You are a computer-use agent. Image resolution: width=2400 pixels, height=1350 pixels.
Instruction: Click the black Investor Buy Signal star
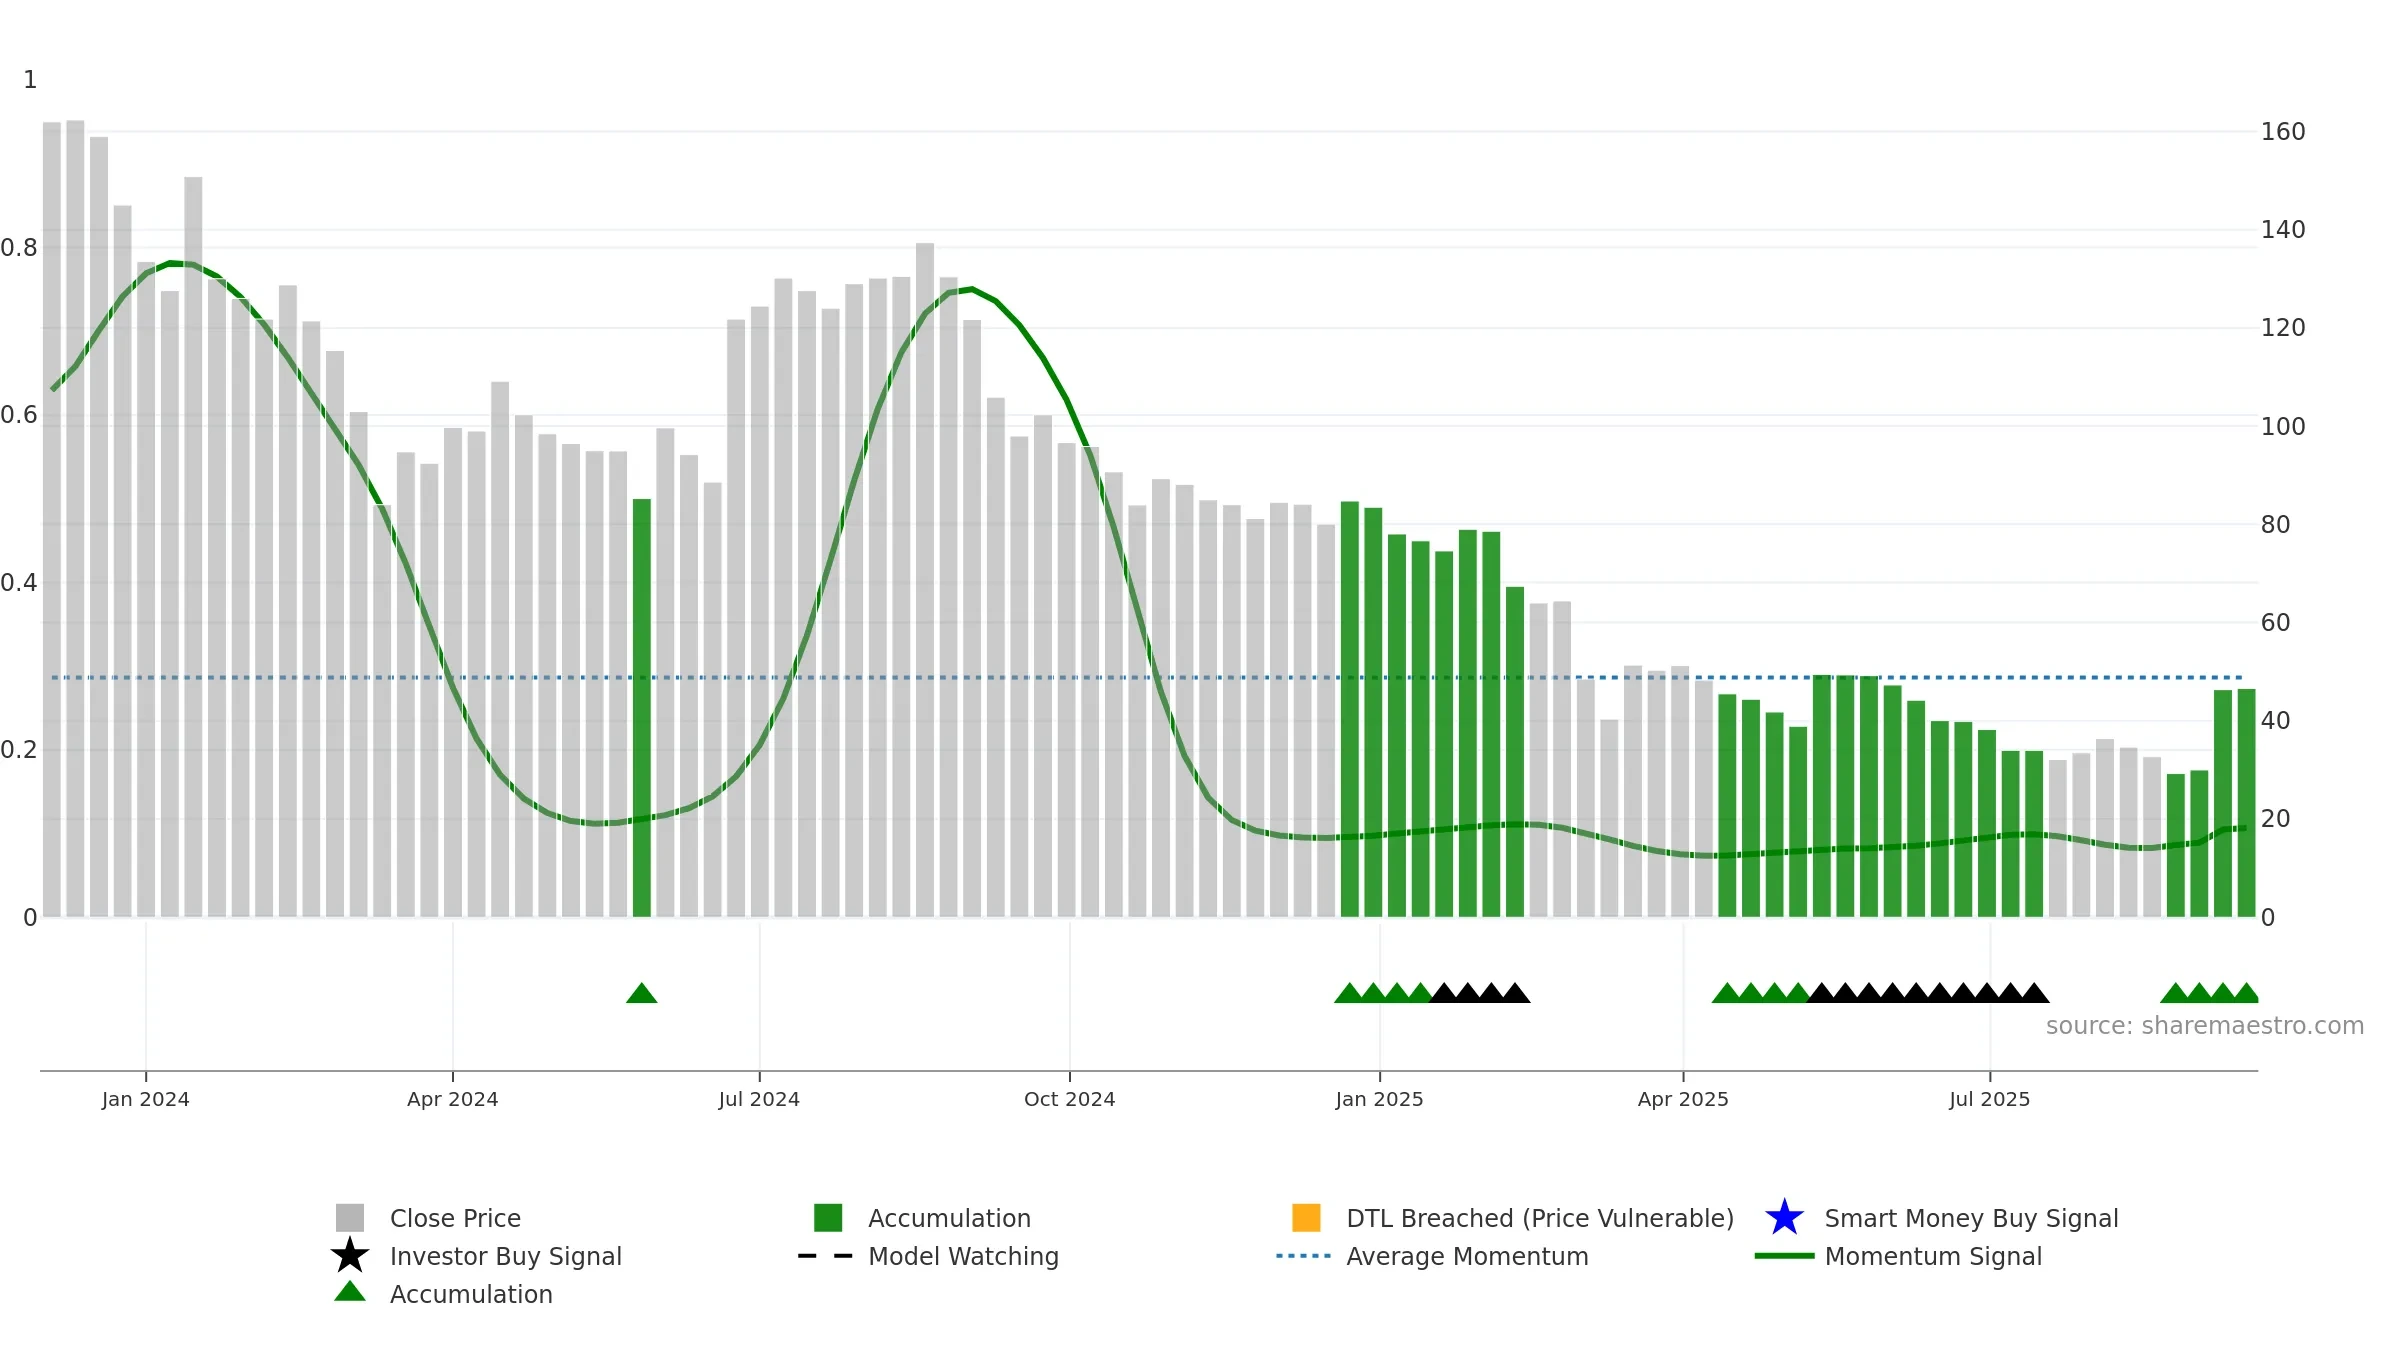coord(350,1255)
